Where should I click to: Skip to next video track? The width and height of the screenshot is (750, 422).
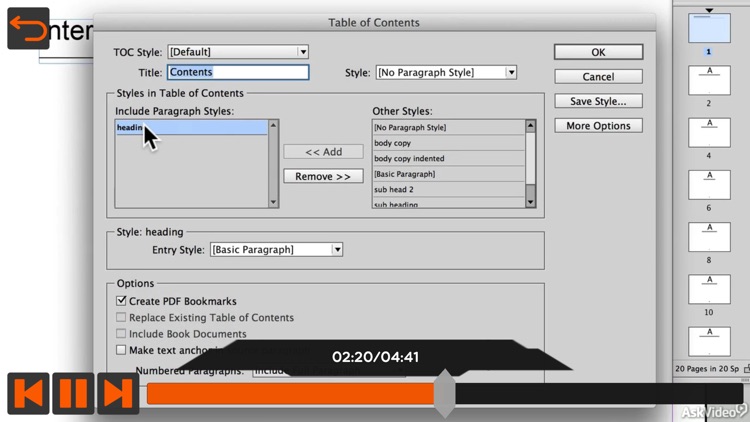coord(117,393)
